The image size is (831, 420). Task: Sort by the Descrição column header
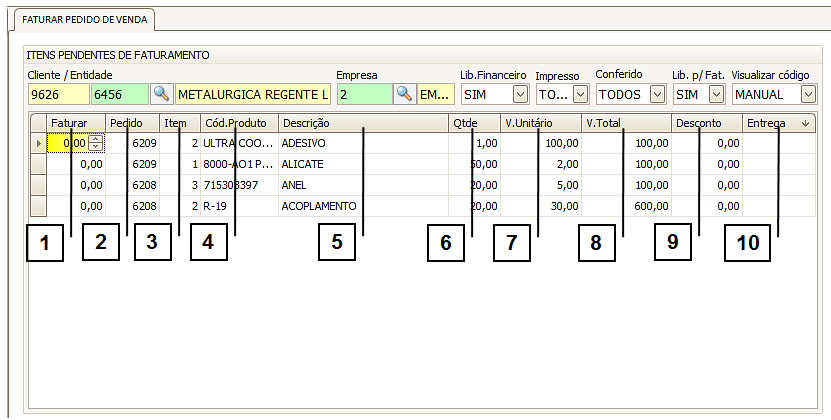click(x=360, y=123)
